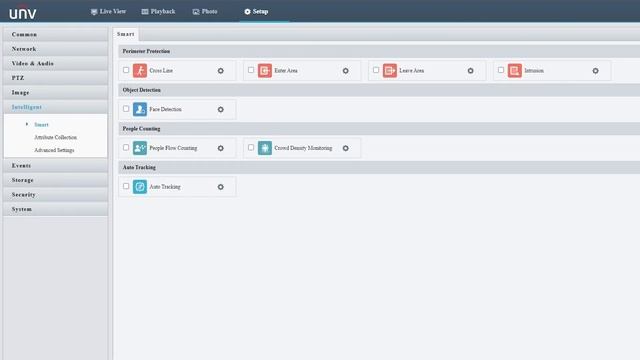This screenshot has width=640, height=360.
Task: Open Attribute Collection under Intelligent
Action: tap(56, 137)
